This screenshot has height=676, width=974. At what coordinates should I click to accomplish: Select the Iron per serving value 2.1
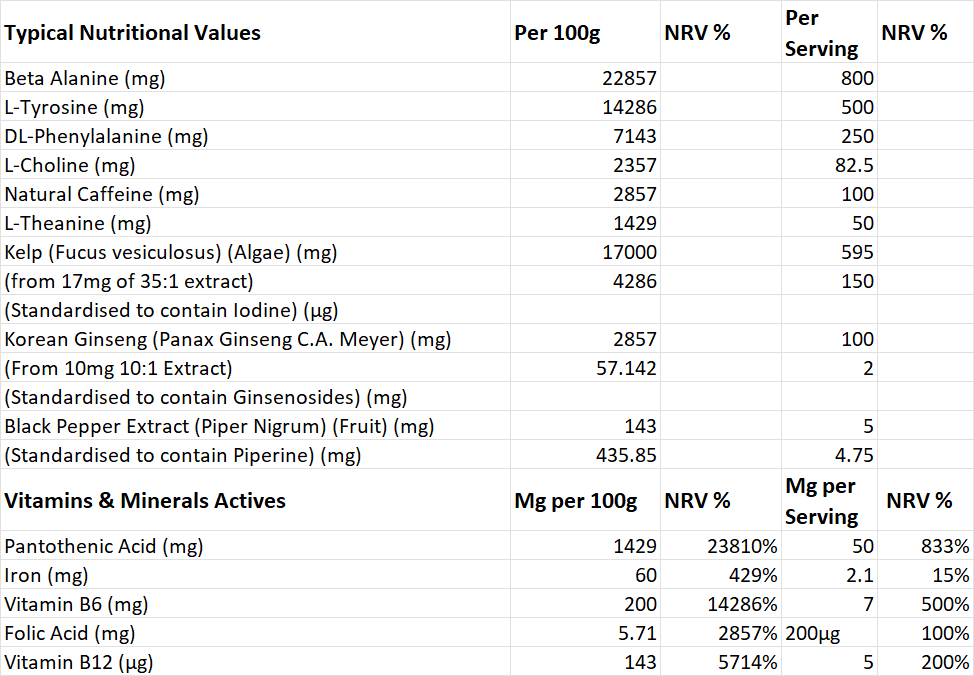click(x=829, y=575)
